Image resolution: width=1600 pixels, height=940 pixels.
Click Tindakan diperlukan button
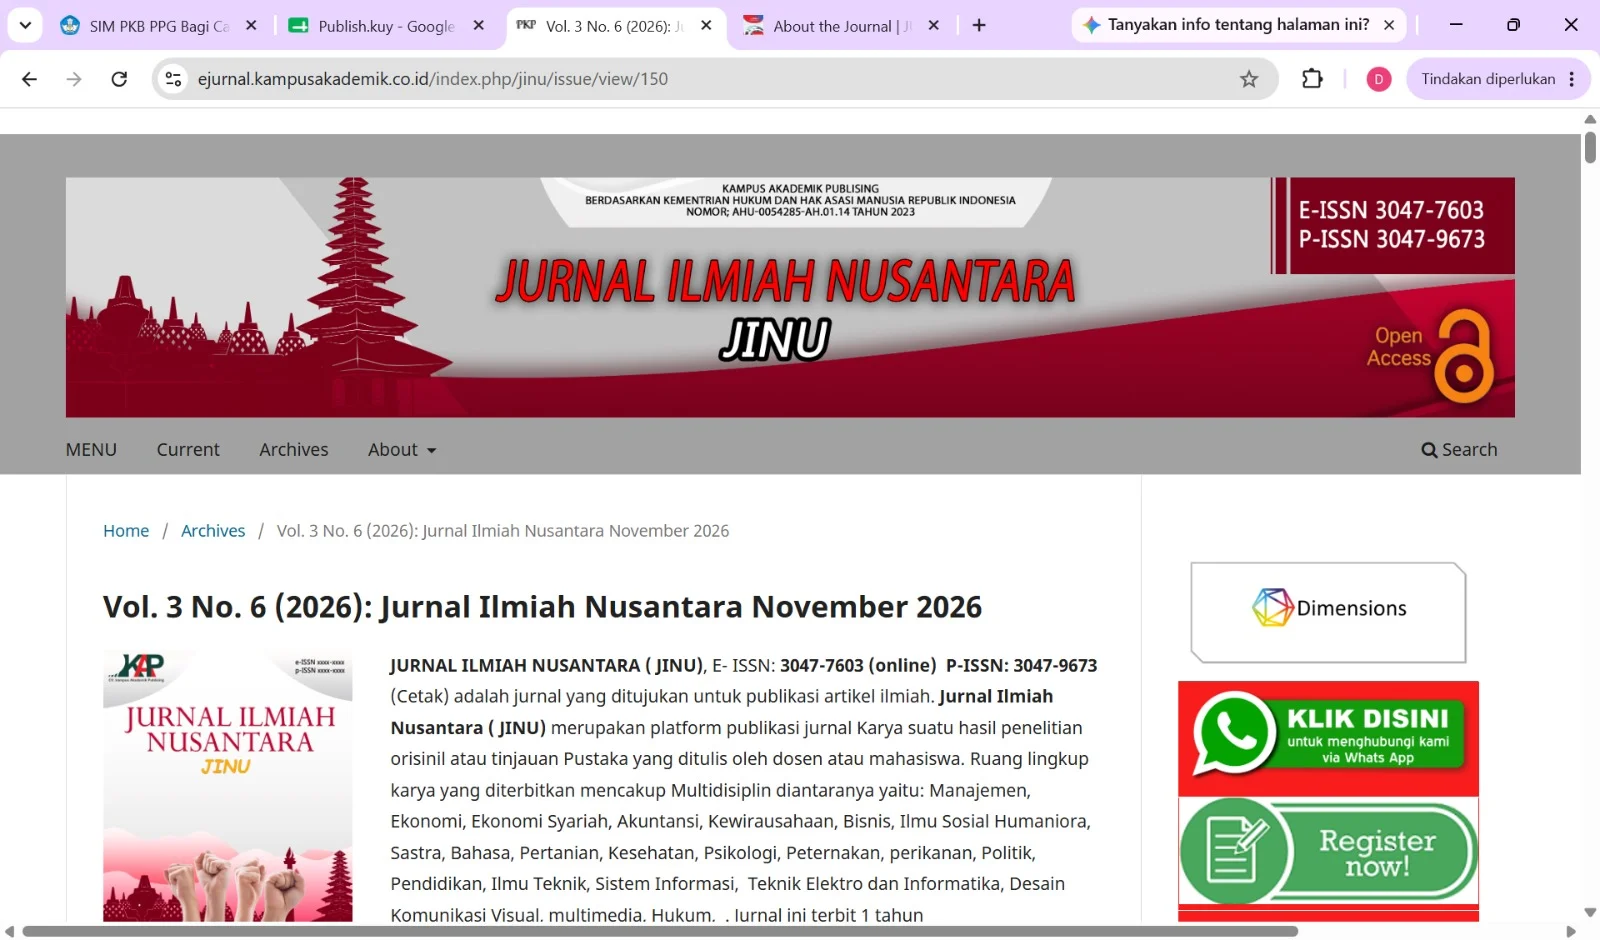[1488, 79]
